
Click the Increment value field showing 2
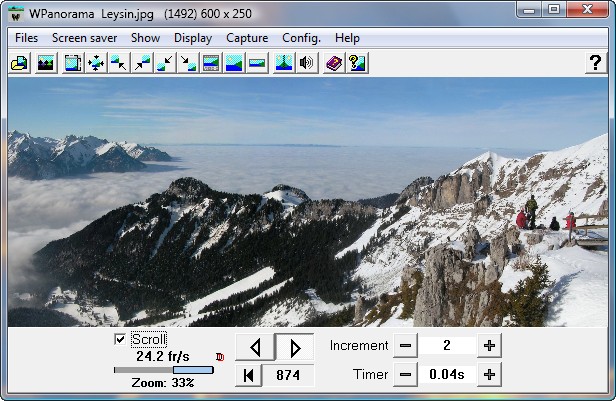click(x=447, y=346)
